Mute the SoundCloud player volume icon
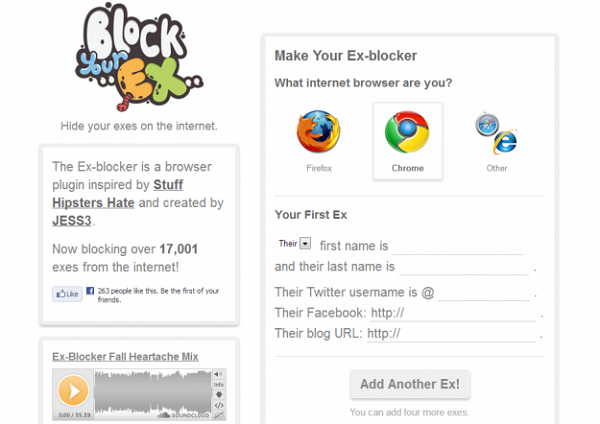Screen dimensions: 600x424 [x=218, y=374]
